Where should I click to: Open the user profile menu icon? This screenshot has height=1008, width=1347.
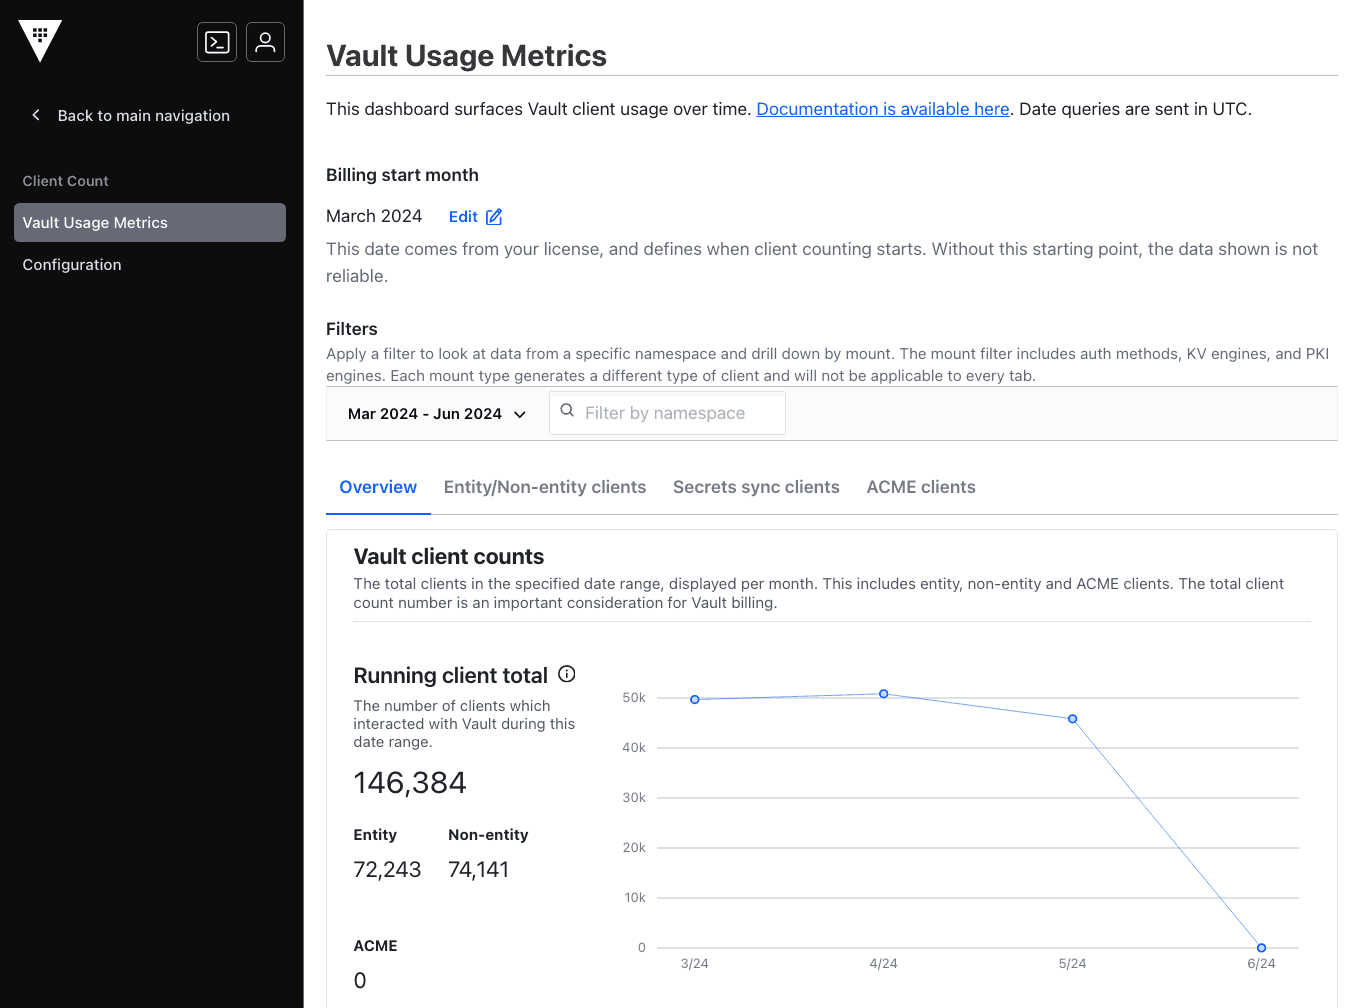265,42
